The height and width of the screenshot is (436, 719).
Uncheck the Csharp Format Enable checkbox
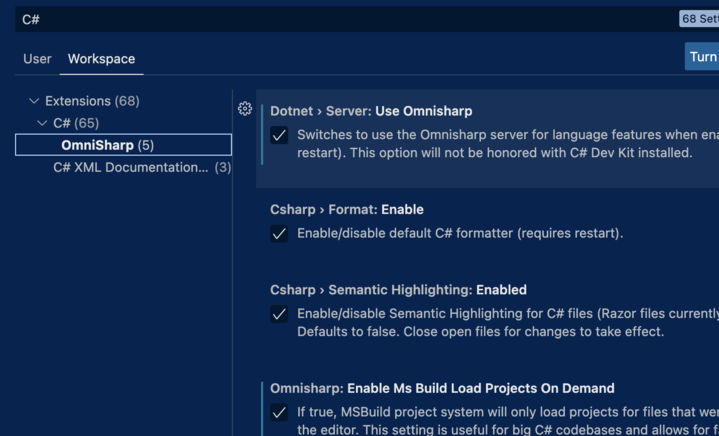279,234
